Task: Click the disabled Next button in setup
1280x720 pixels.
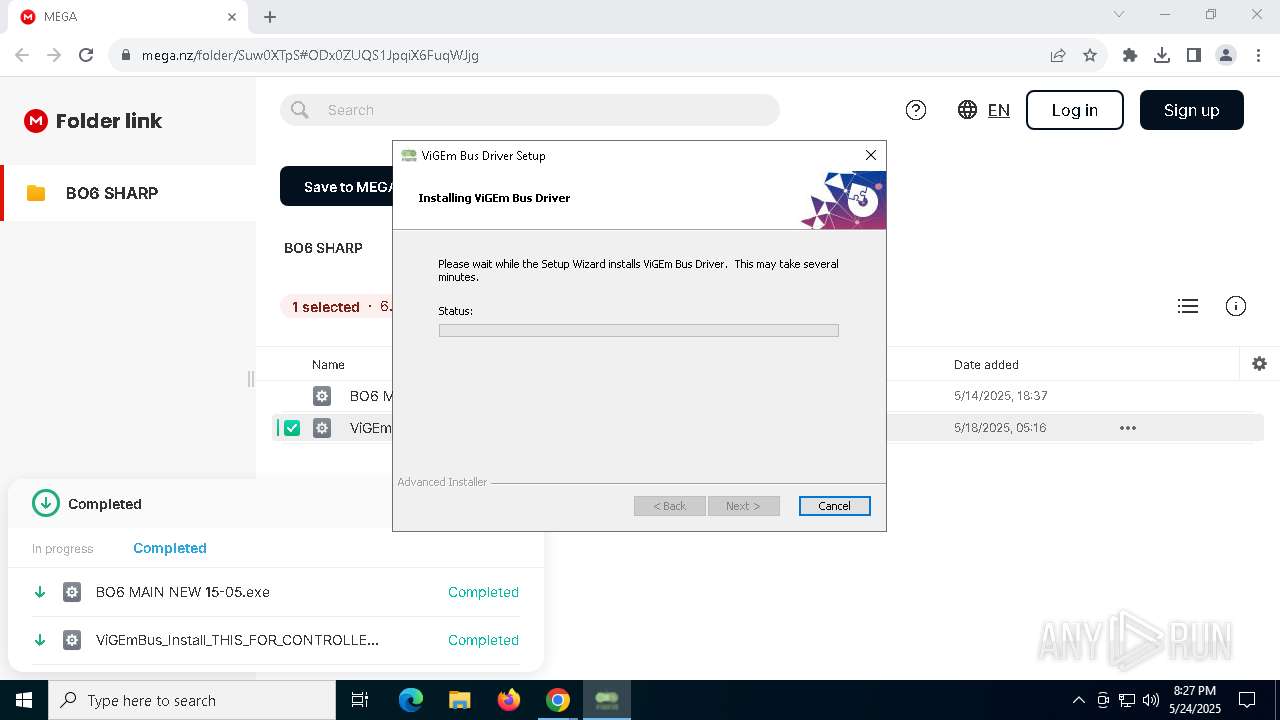Action: click(744, 506)
